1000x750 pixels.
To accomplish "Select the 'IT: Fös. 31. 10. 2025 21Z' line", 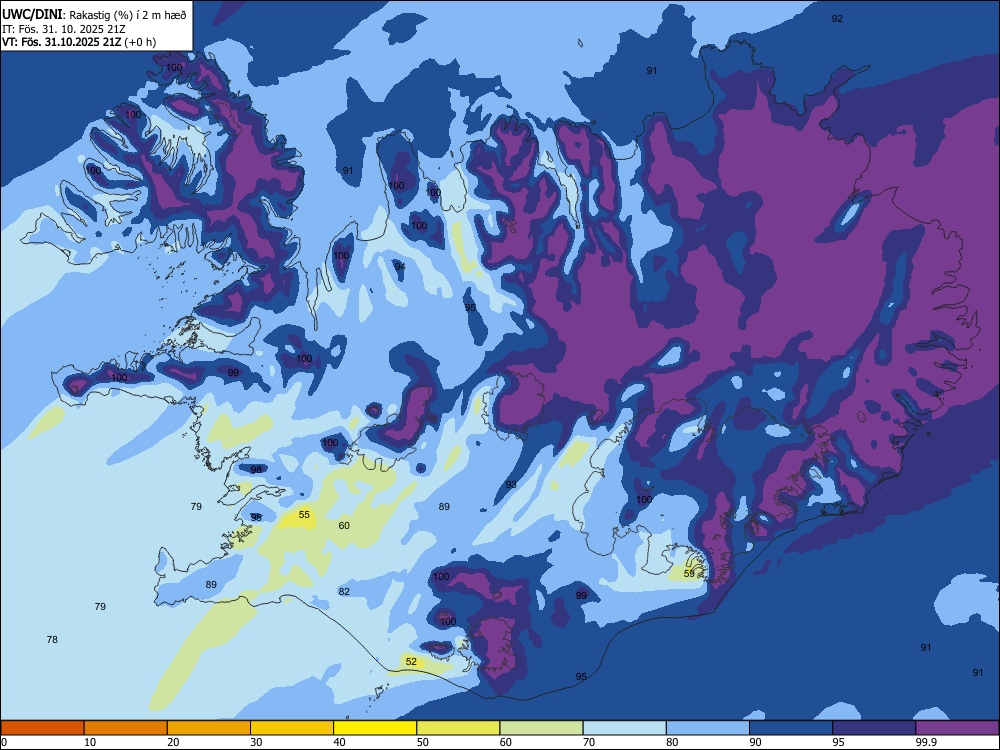I will (x=64, y=29).
